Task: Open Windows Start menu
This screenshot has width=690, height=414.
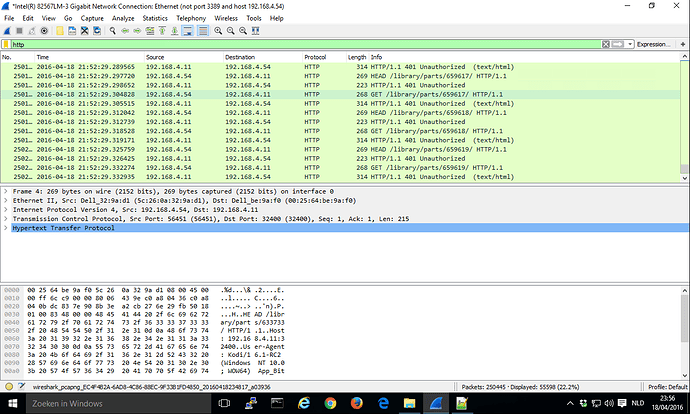Action: click(12, 403)
